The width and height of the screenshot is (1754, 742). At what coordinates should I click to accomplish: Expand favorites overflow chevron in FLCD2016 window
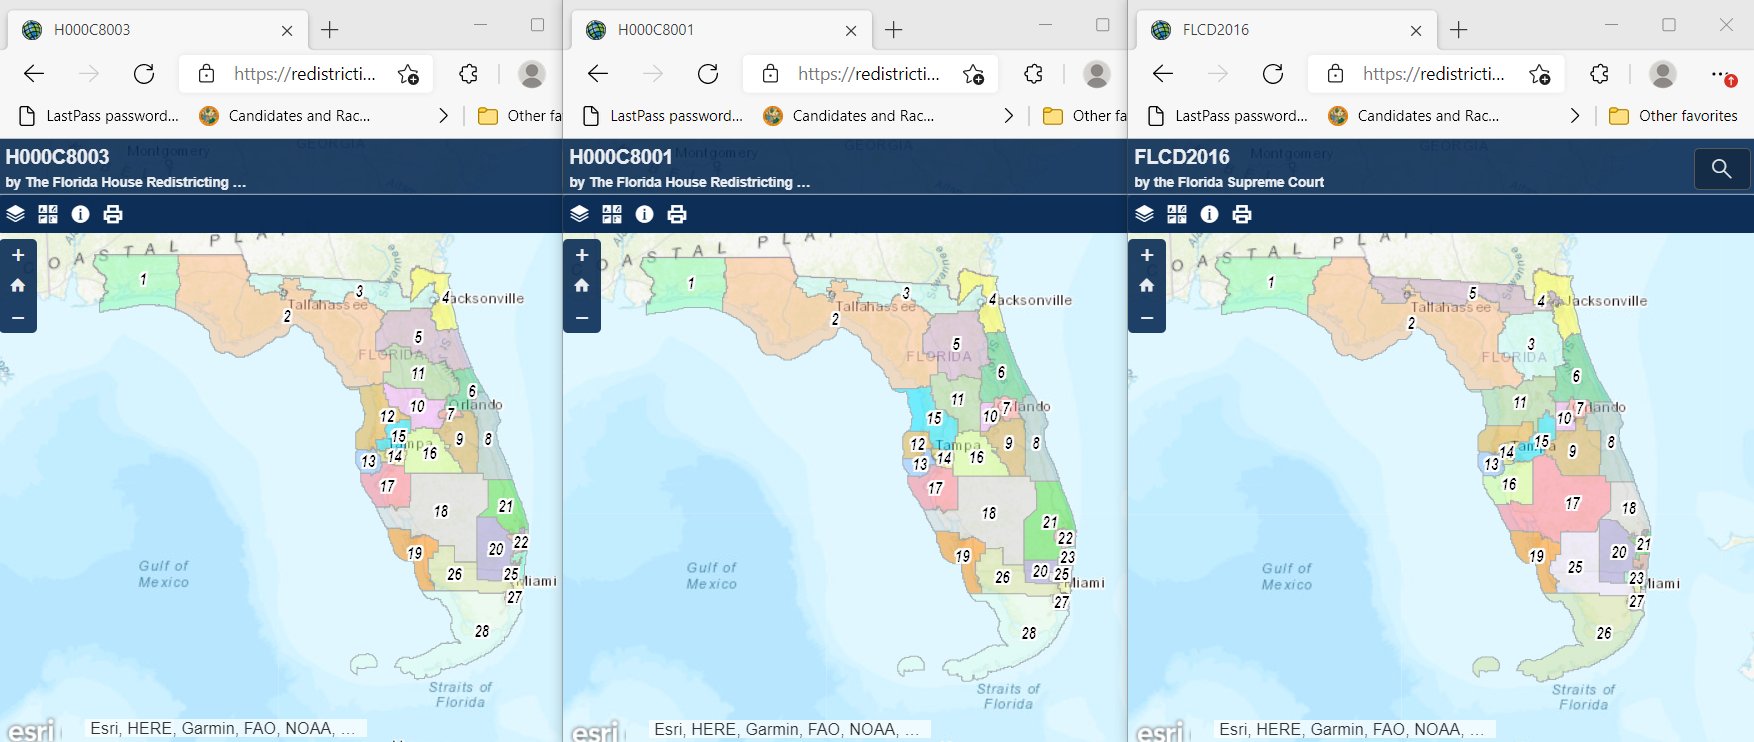tap(1574, 116)
